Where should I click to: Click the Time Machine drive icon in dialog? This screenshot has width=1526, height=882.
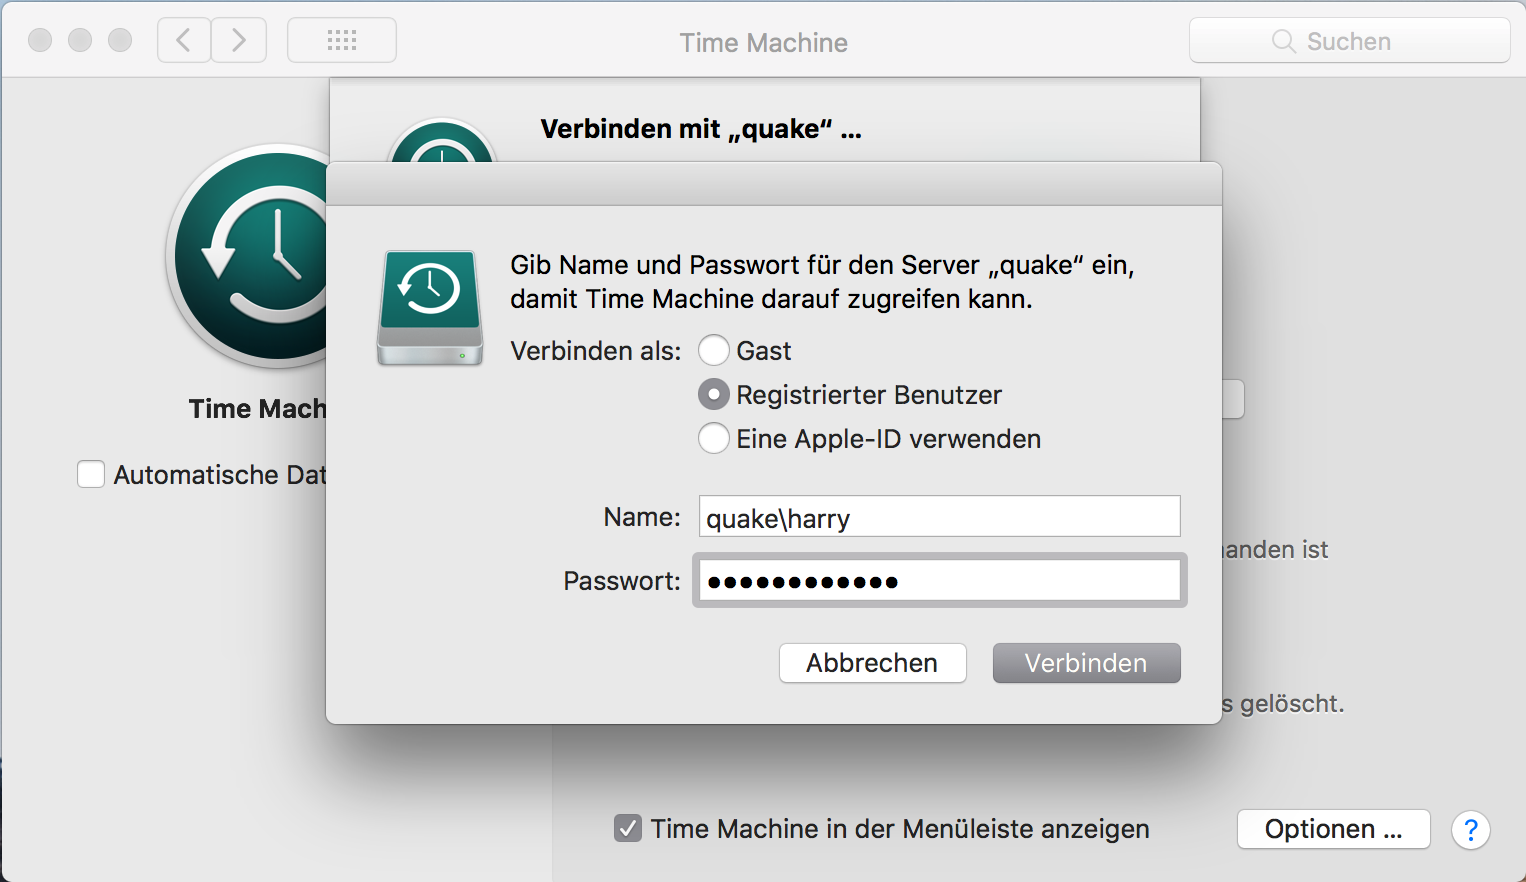pyautogui.click(x=430, y=308)
